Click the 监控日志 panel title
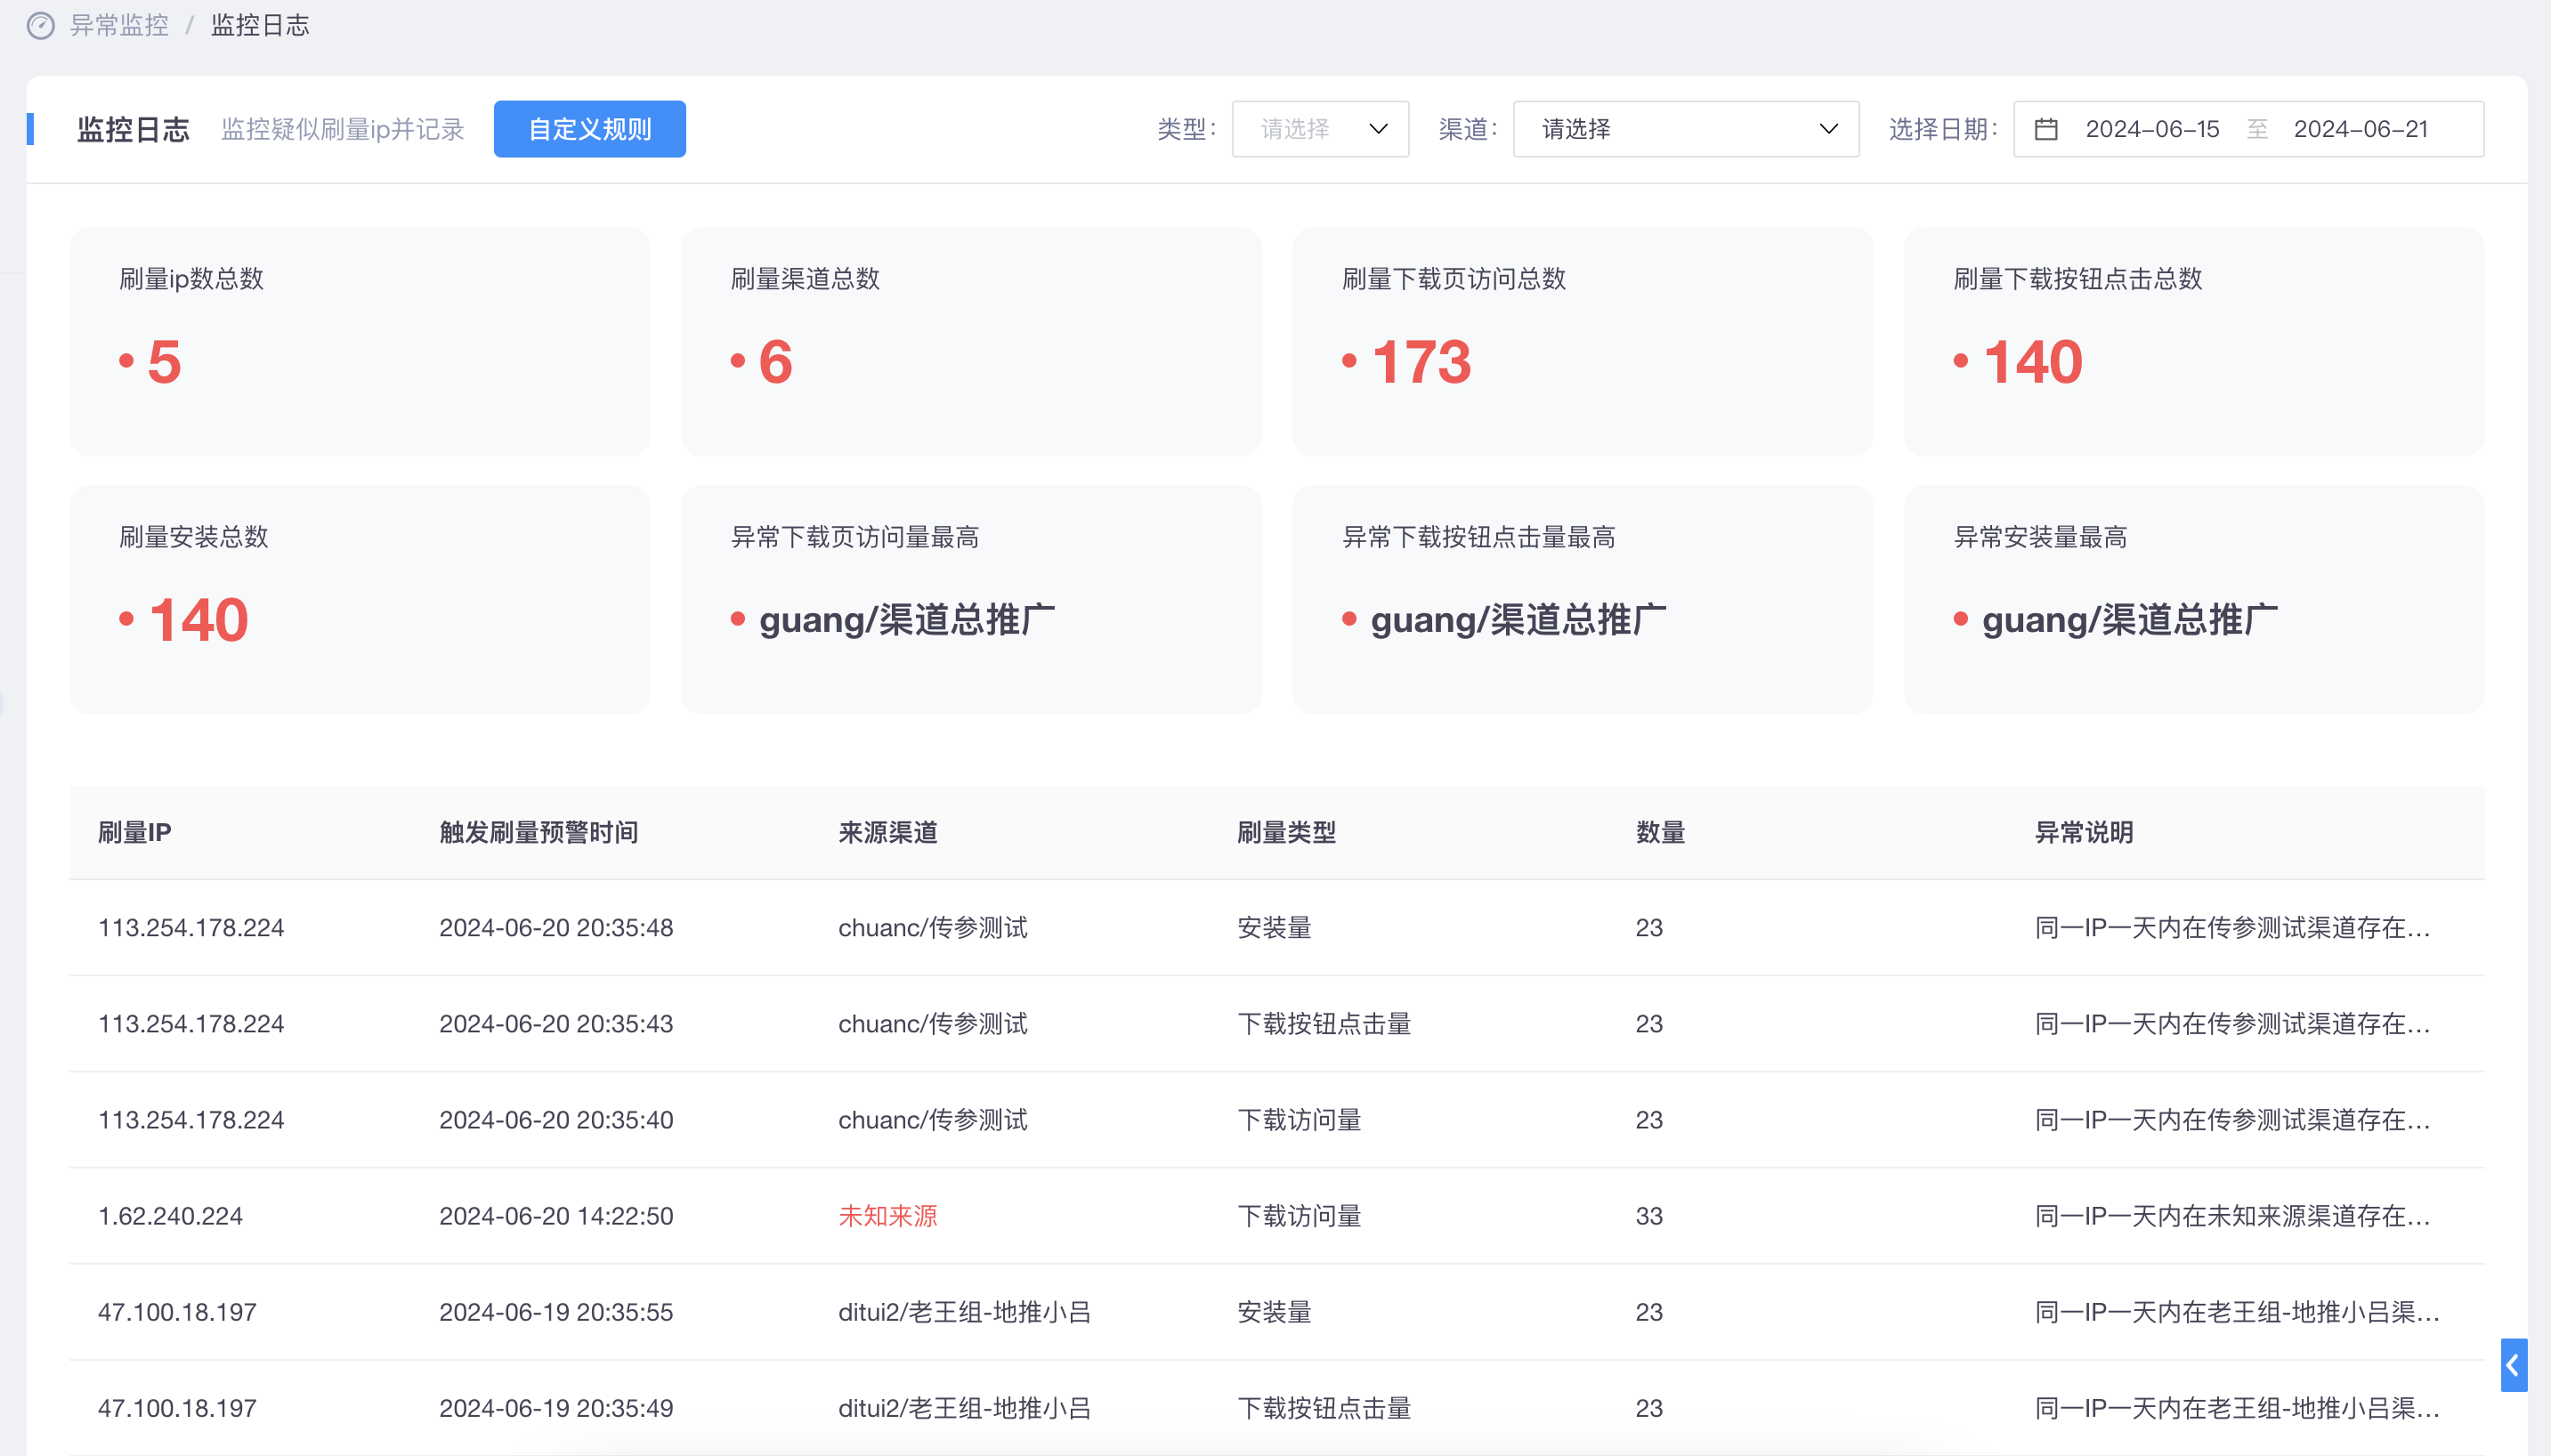 click(133, 129)
